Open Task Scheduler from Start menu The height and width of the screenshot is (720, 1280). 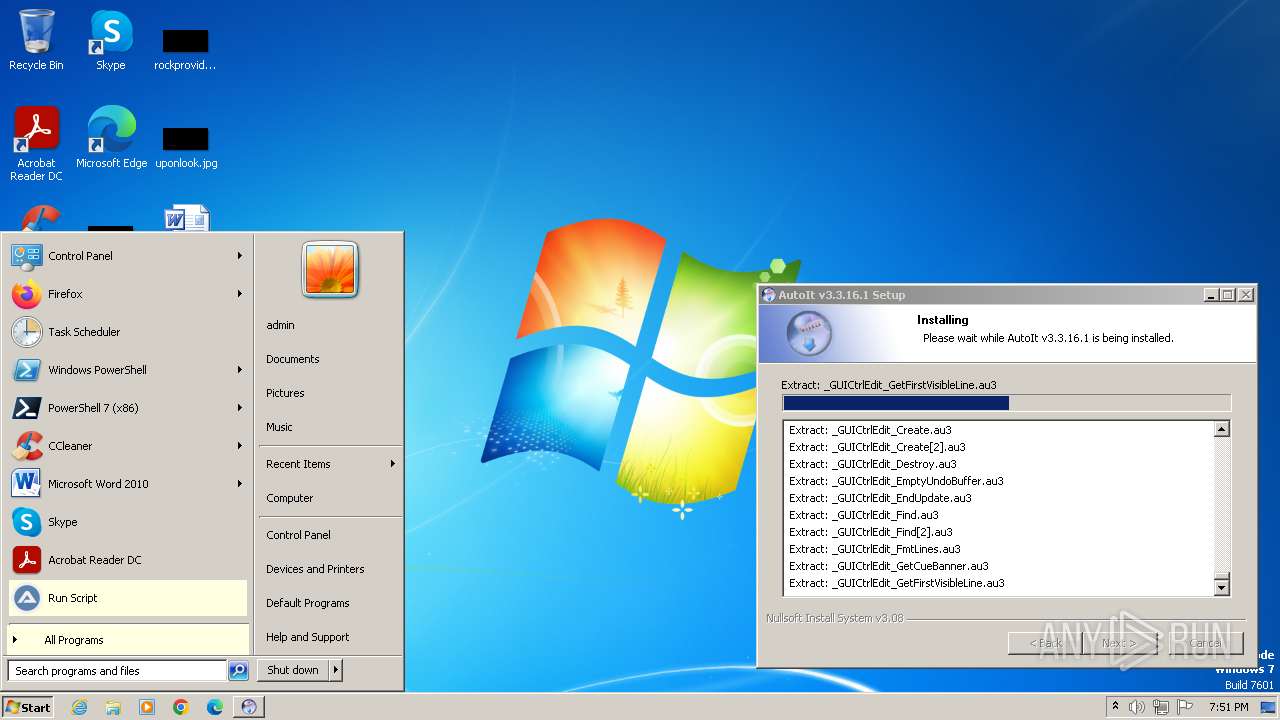tap(127, 332)
